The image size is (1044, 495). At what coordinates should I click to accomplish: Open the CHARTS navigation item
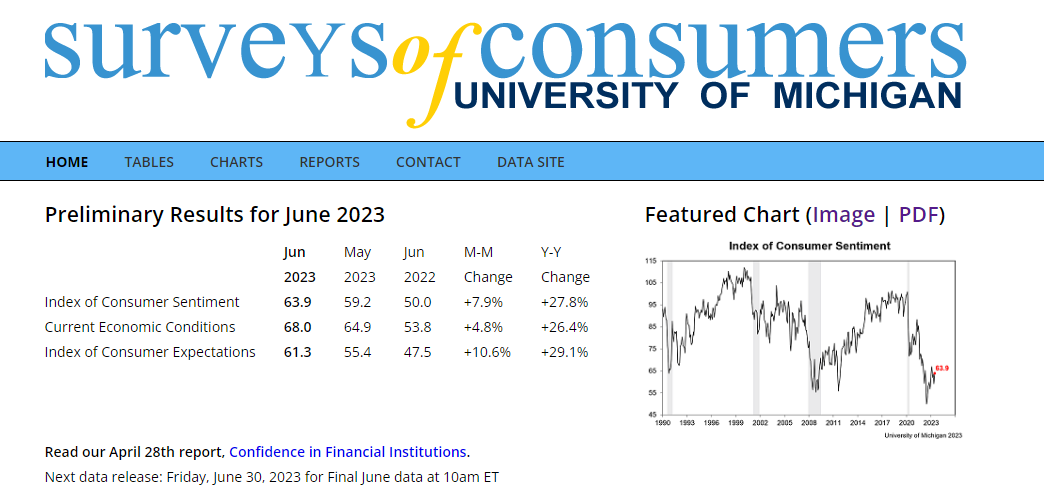[x=236, y=162]
